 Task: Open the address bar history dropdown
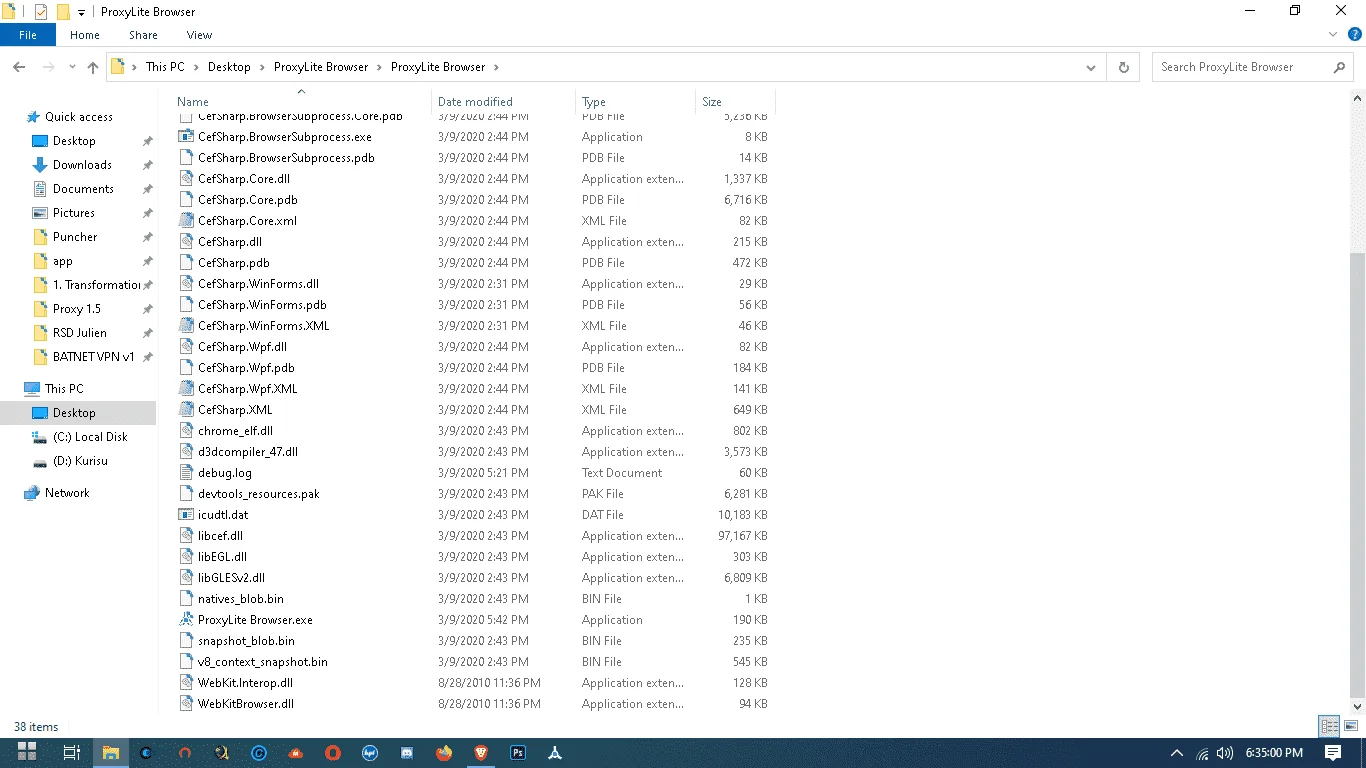point(1091,67)
